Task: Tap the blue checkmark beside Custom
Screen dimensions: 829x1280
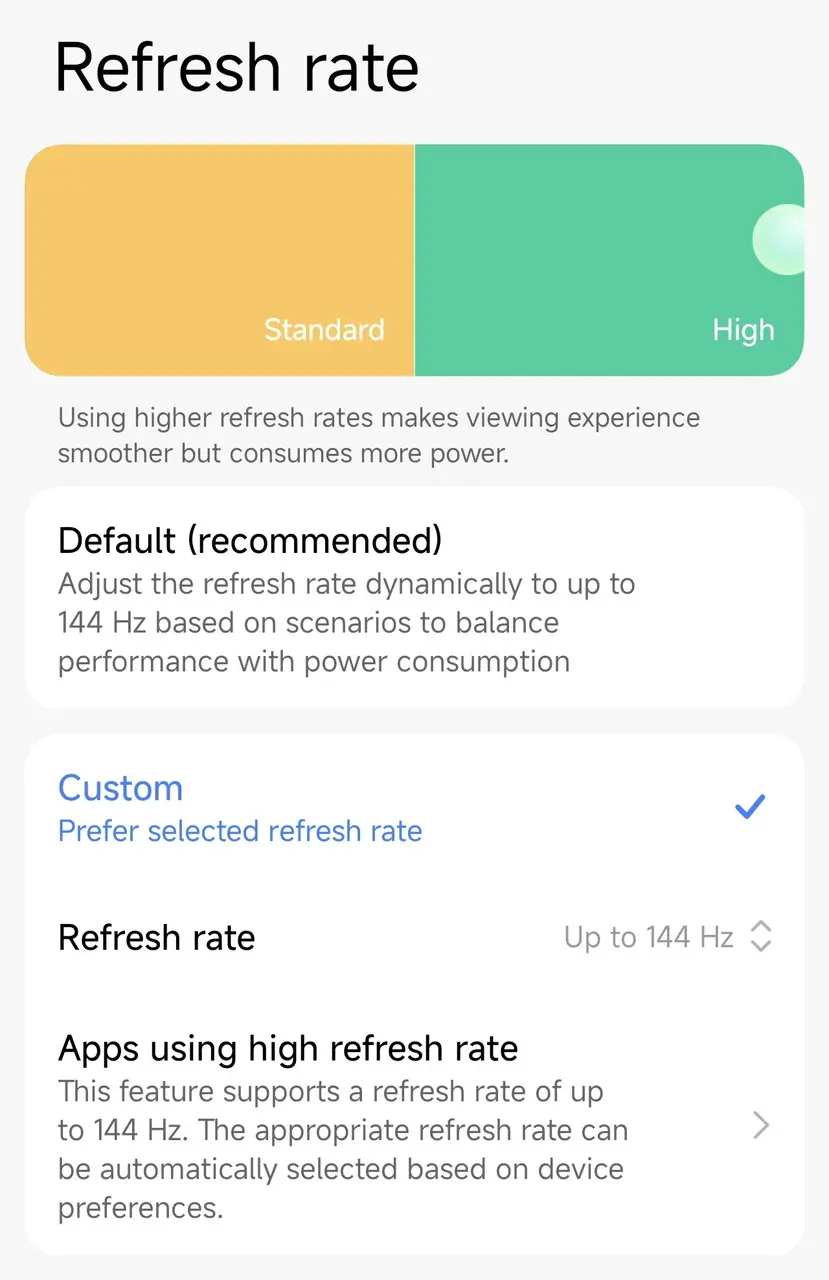Action: click(749, 807)
